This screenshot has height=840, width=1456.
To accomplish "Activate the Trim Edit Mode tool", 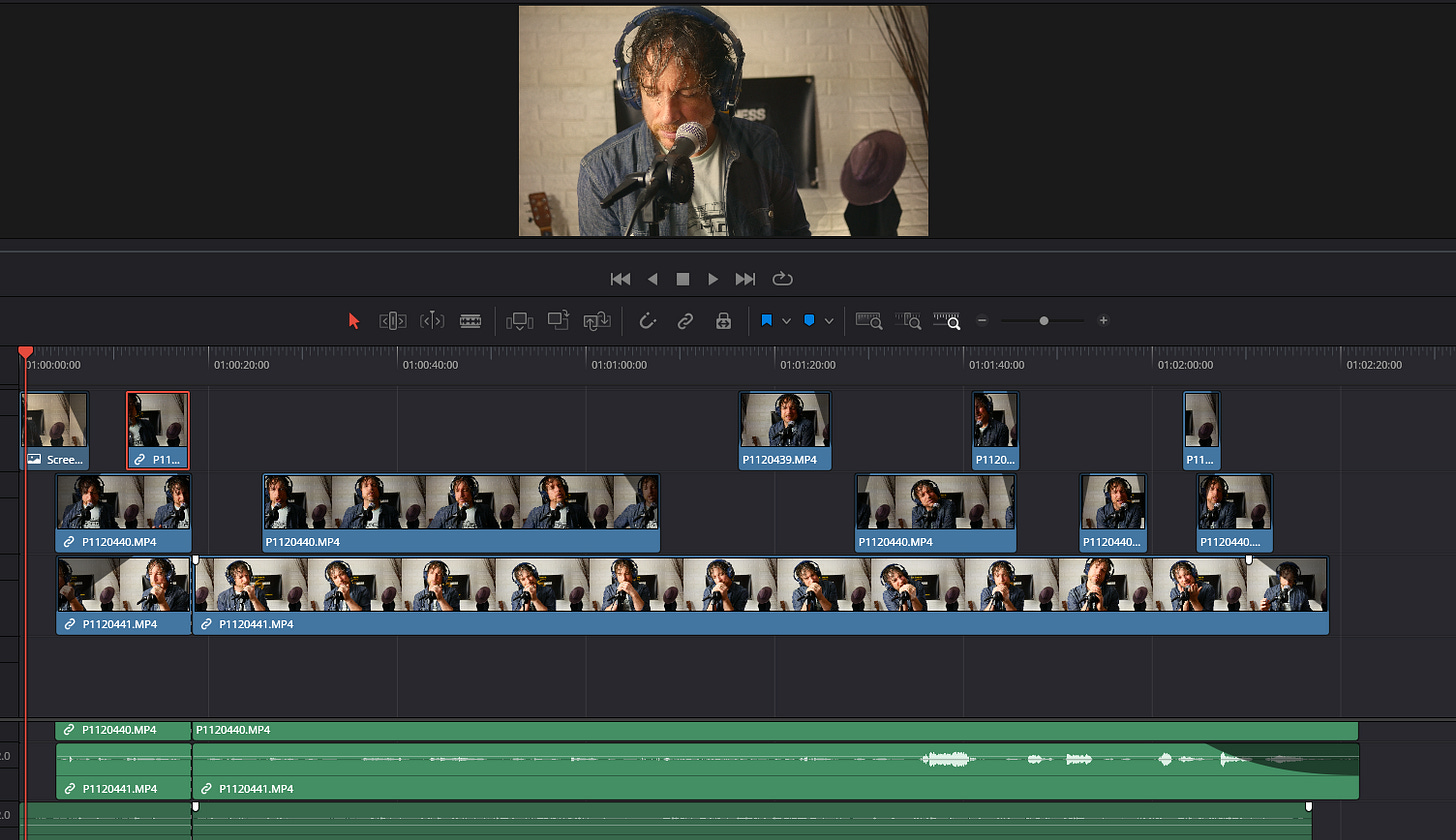I will coord(392,321).
